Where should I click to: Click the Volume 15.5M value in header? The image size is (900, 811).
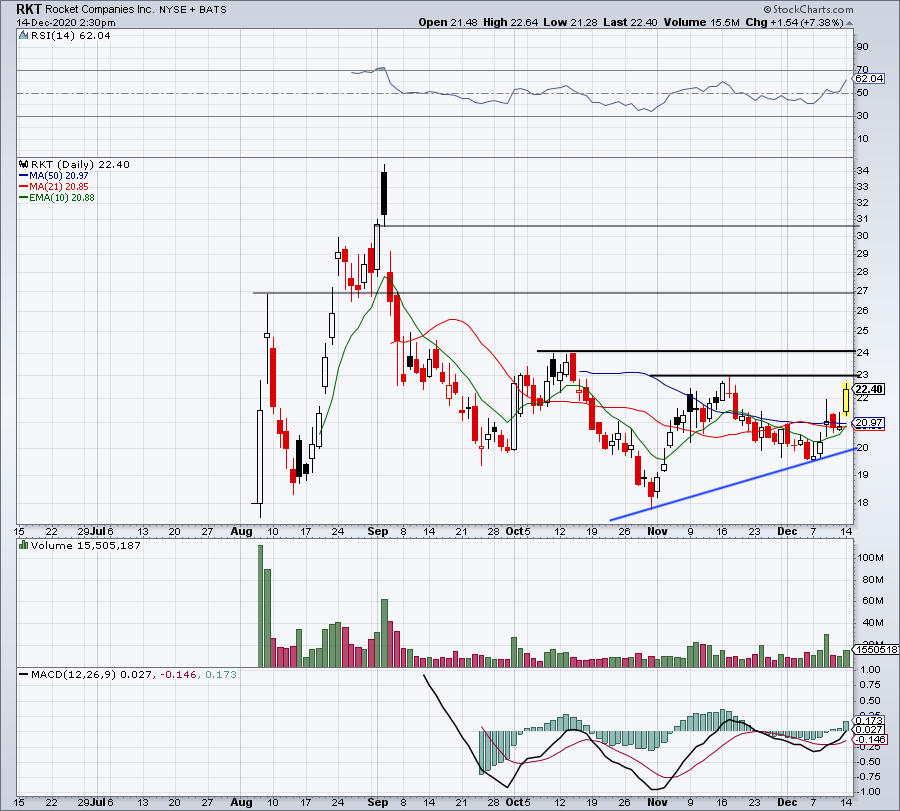pyautogui.click(x=701, y=22)
